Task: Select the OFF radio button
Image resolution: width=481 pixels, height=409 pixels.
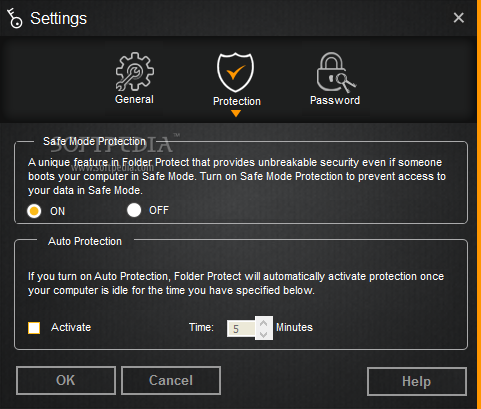Action: (x=134, y=210)
